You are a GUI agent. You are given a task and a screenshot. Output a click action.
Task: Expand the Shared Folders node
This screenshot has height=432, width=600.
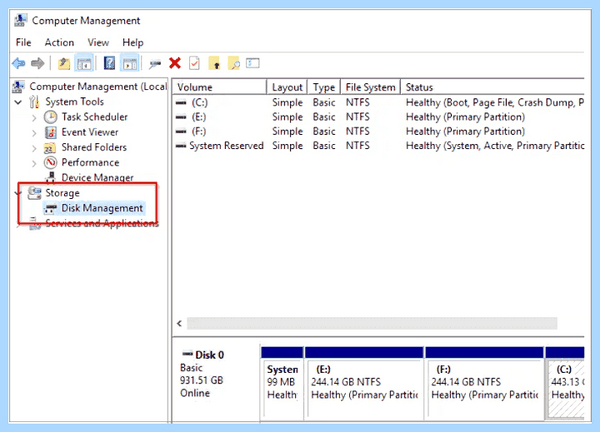[34, 148]
